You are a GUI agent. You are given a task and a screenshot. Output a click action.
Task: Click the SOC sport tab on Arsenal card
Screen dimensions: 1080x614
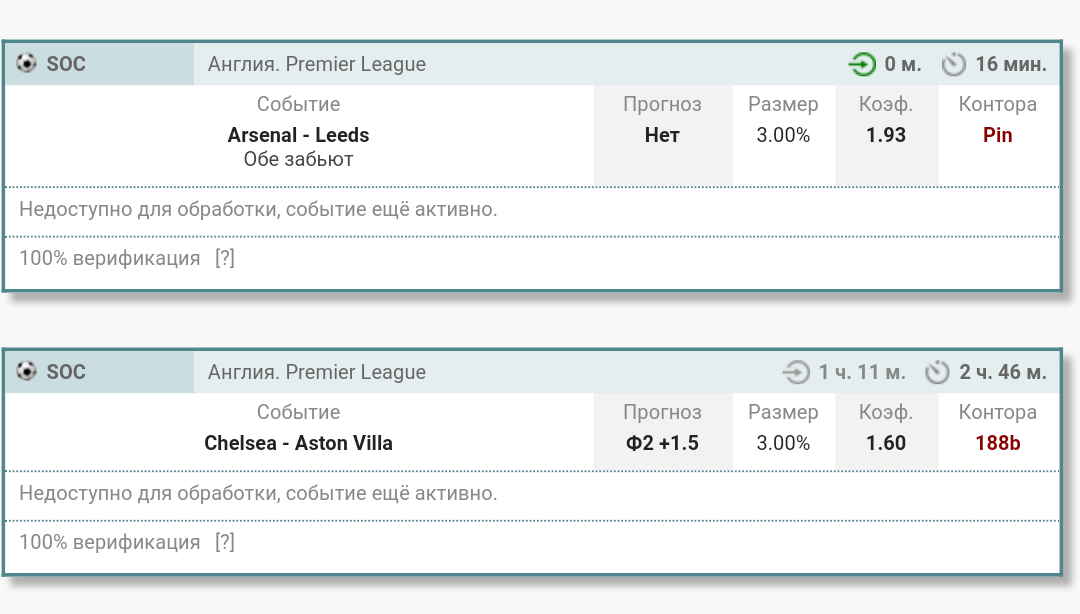click(66, 64)
